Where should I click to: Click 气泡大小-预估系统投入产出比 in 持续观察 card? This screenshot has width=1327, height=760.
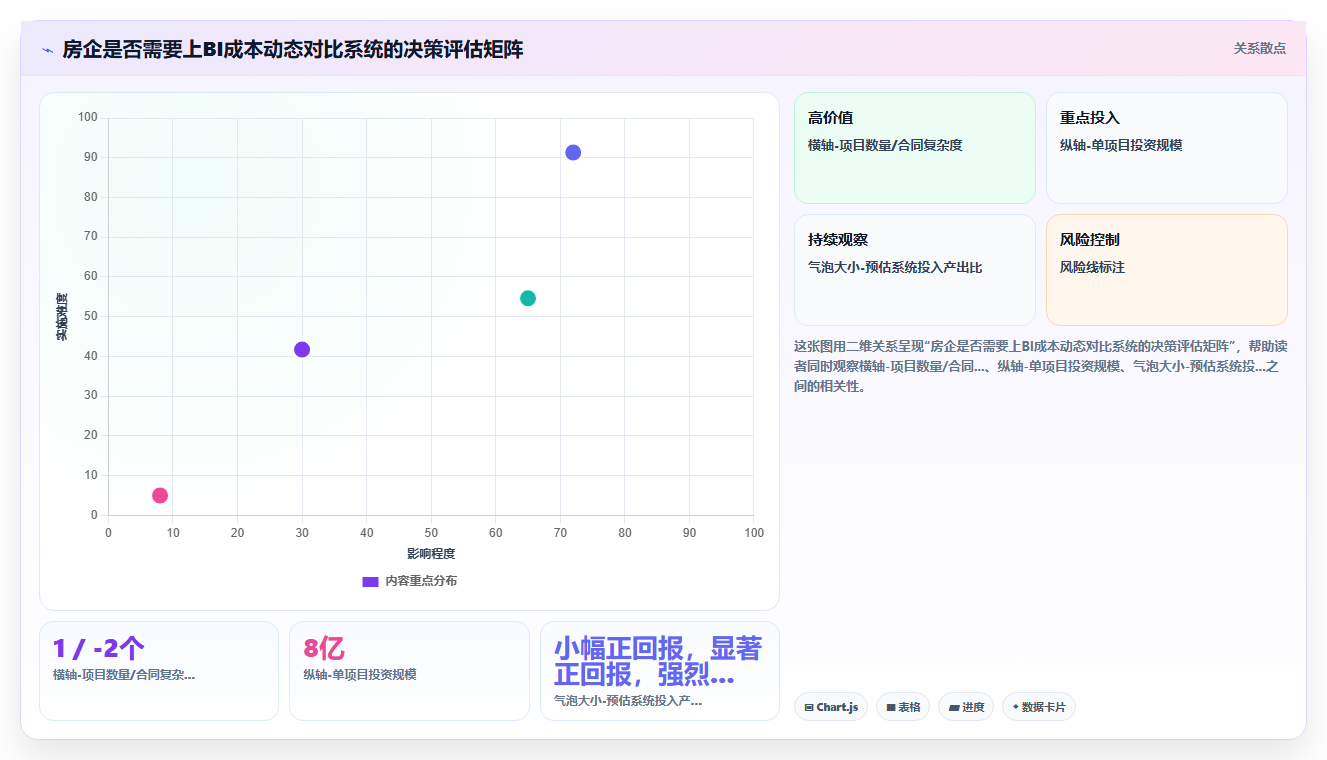(x=895, y=268)
